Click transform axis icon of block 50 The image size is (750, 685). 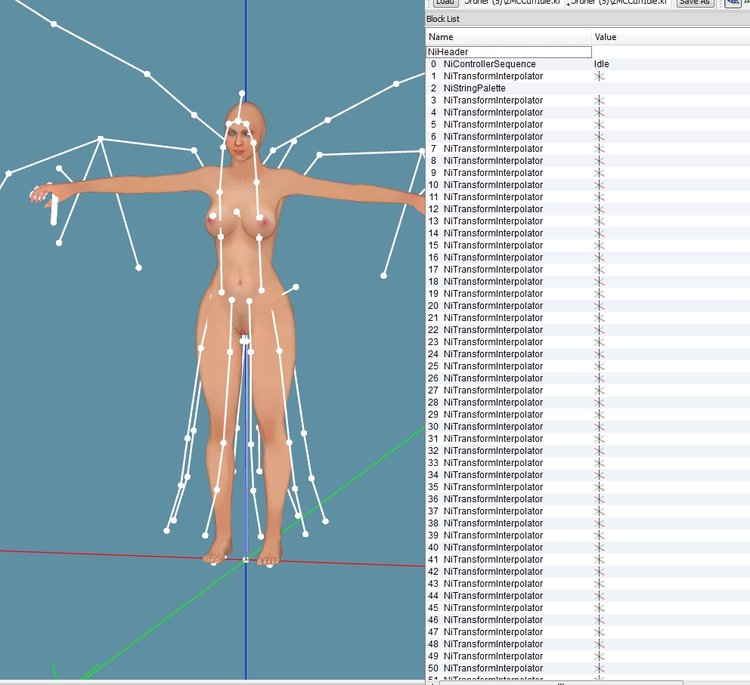coord(599,668)
